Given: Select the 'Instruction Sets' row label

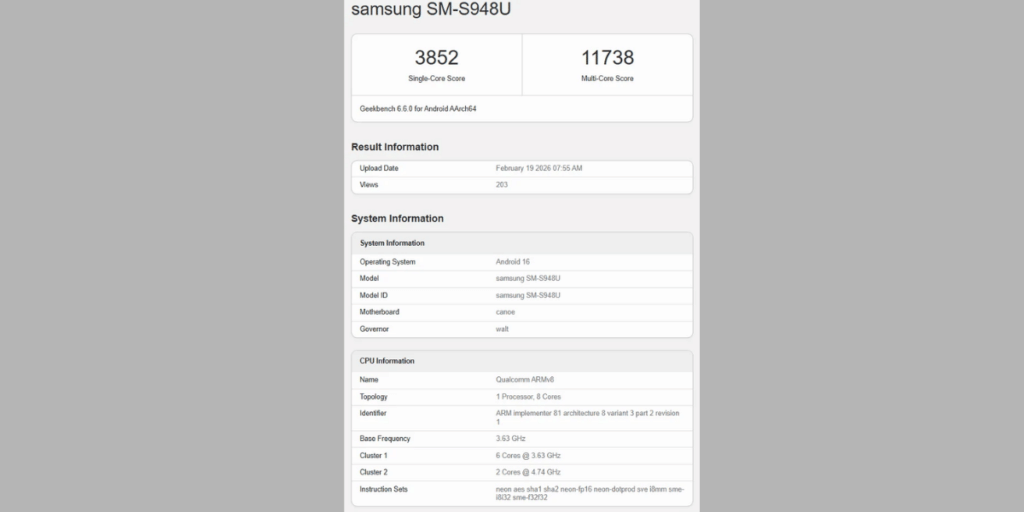Looking at the screenshot, I should pos(383,489).
